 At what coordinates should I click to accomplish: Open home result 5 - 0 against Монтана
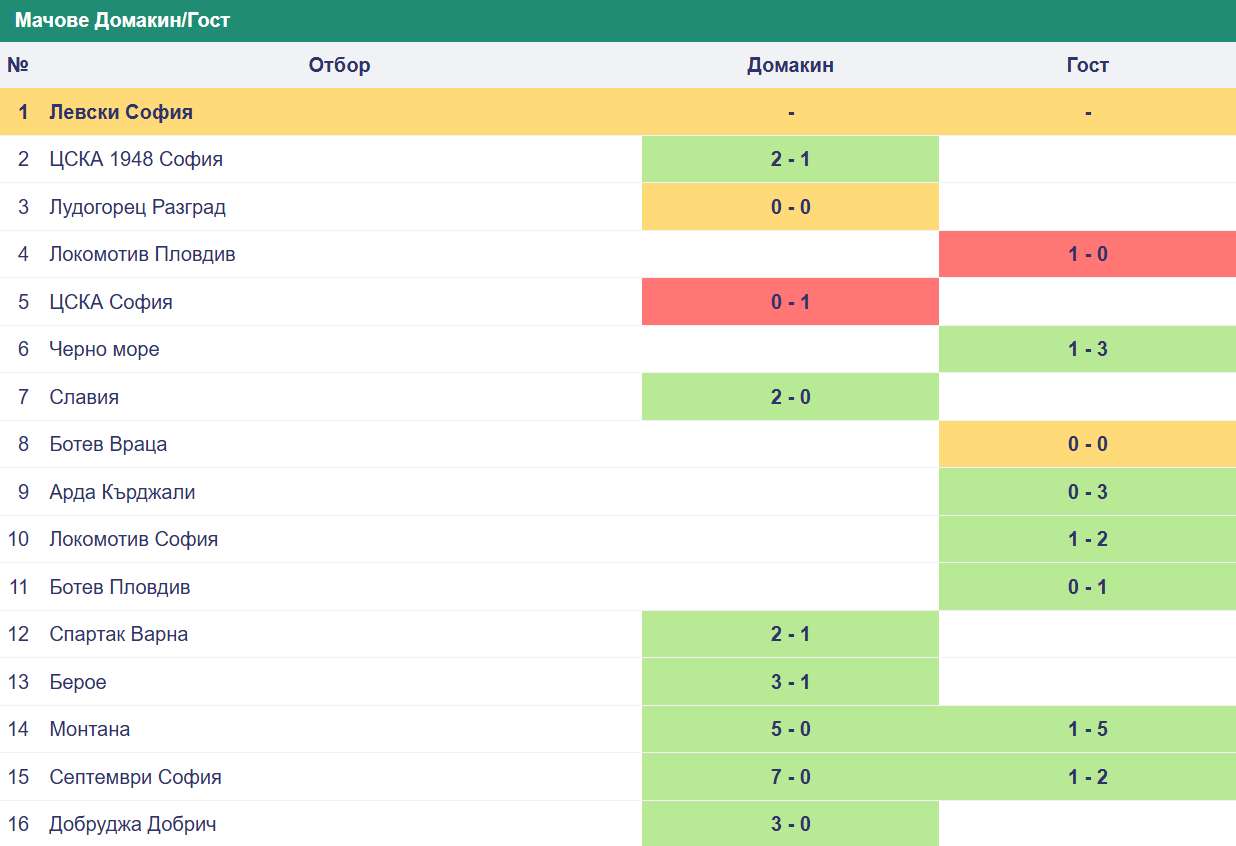point(790,729)
